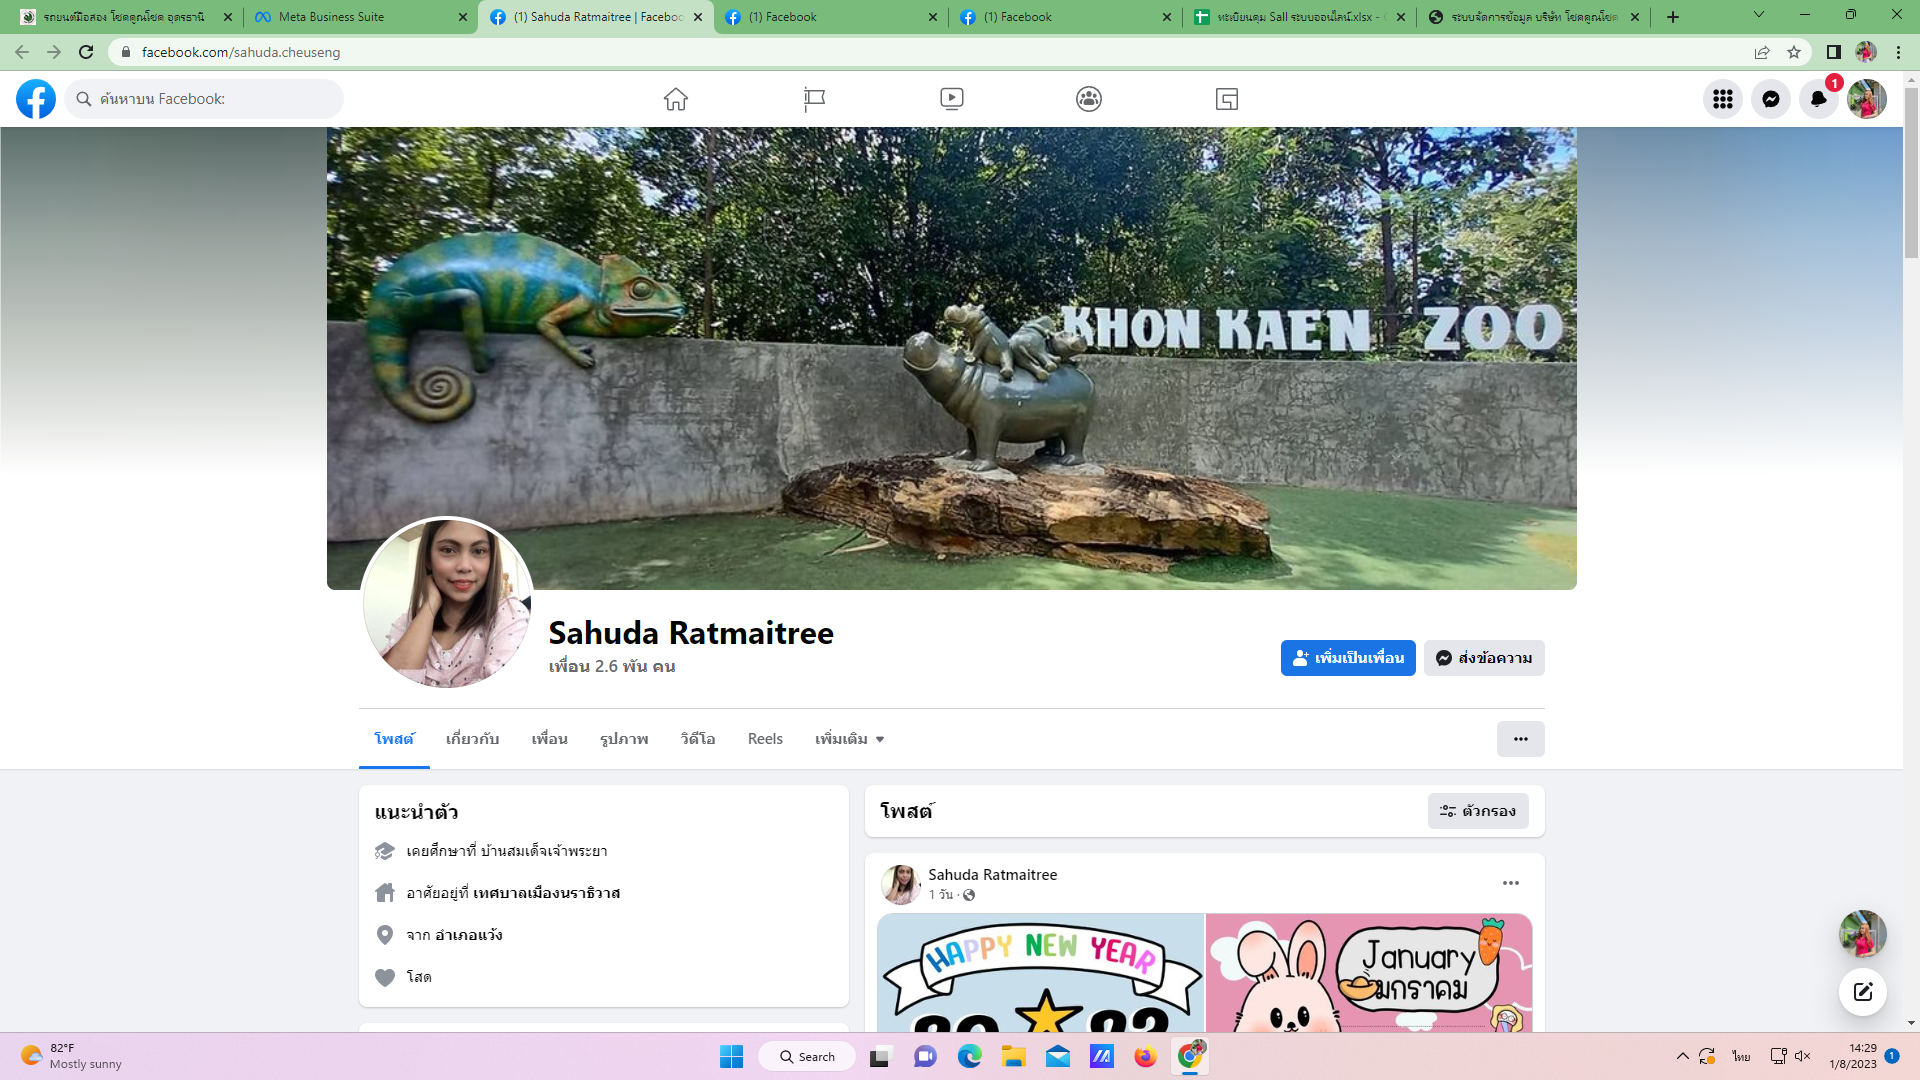This screenshot has height=1080, width=1920.
Task: Bookmark this page with the star icon
Action: [1794, 52]
